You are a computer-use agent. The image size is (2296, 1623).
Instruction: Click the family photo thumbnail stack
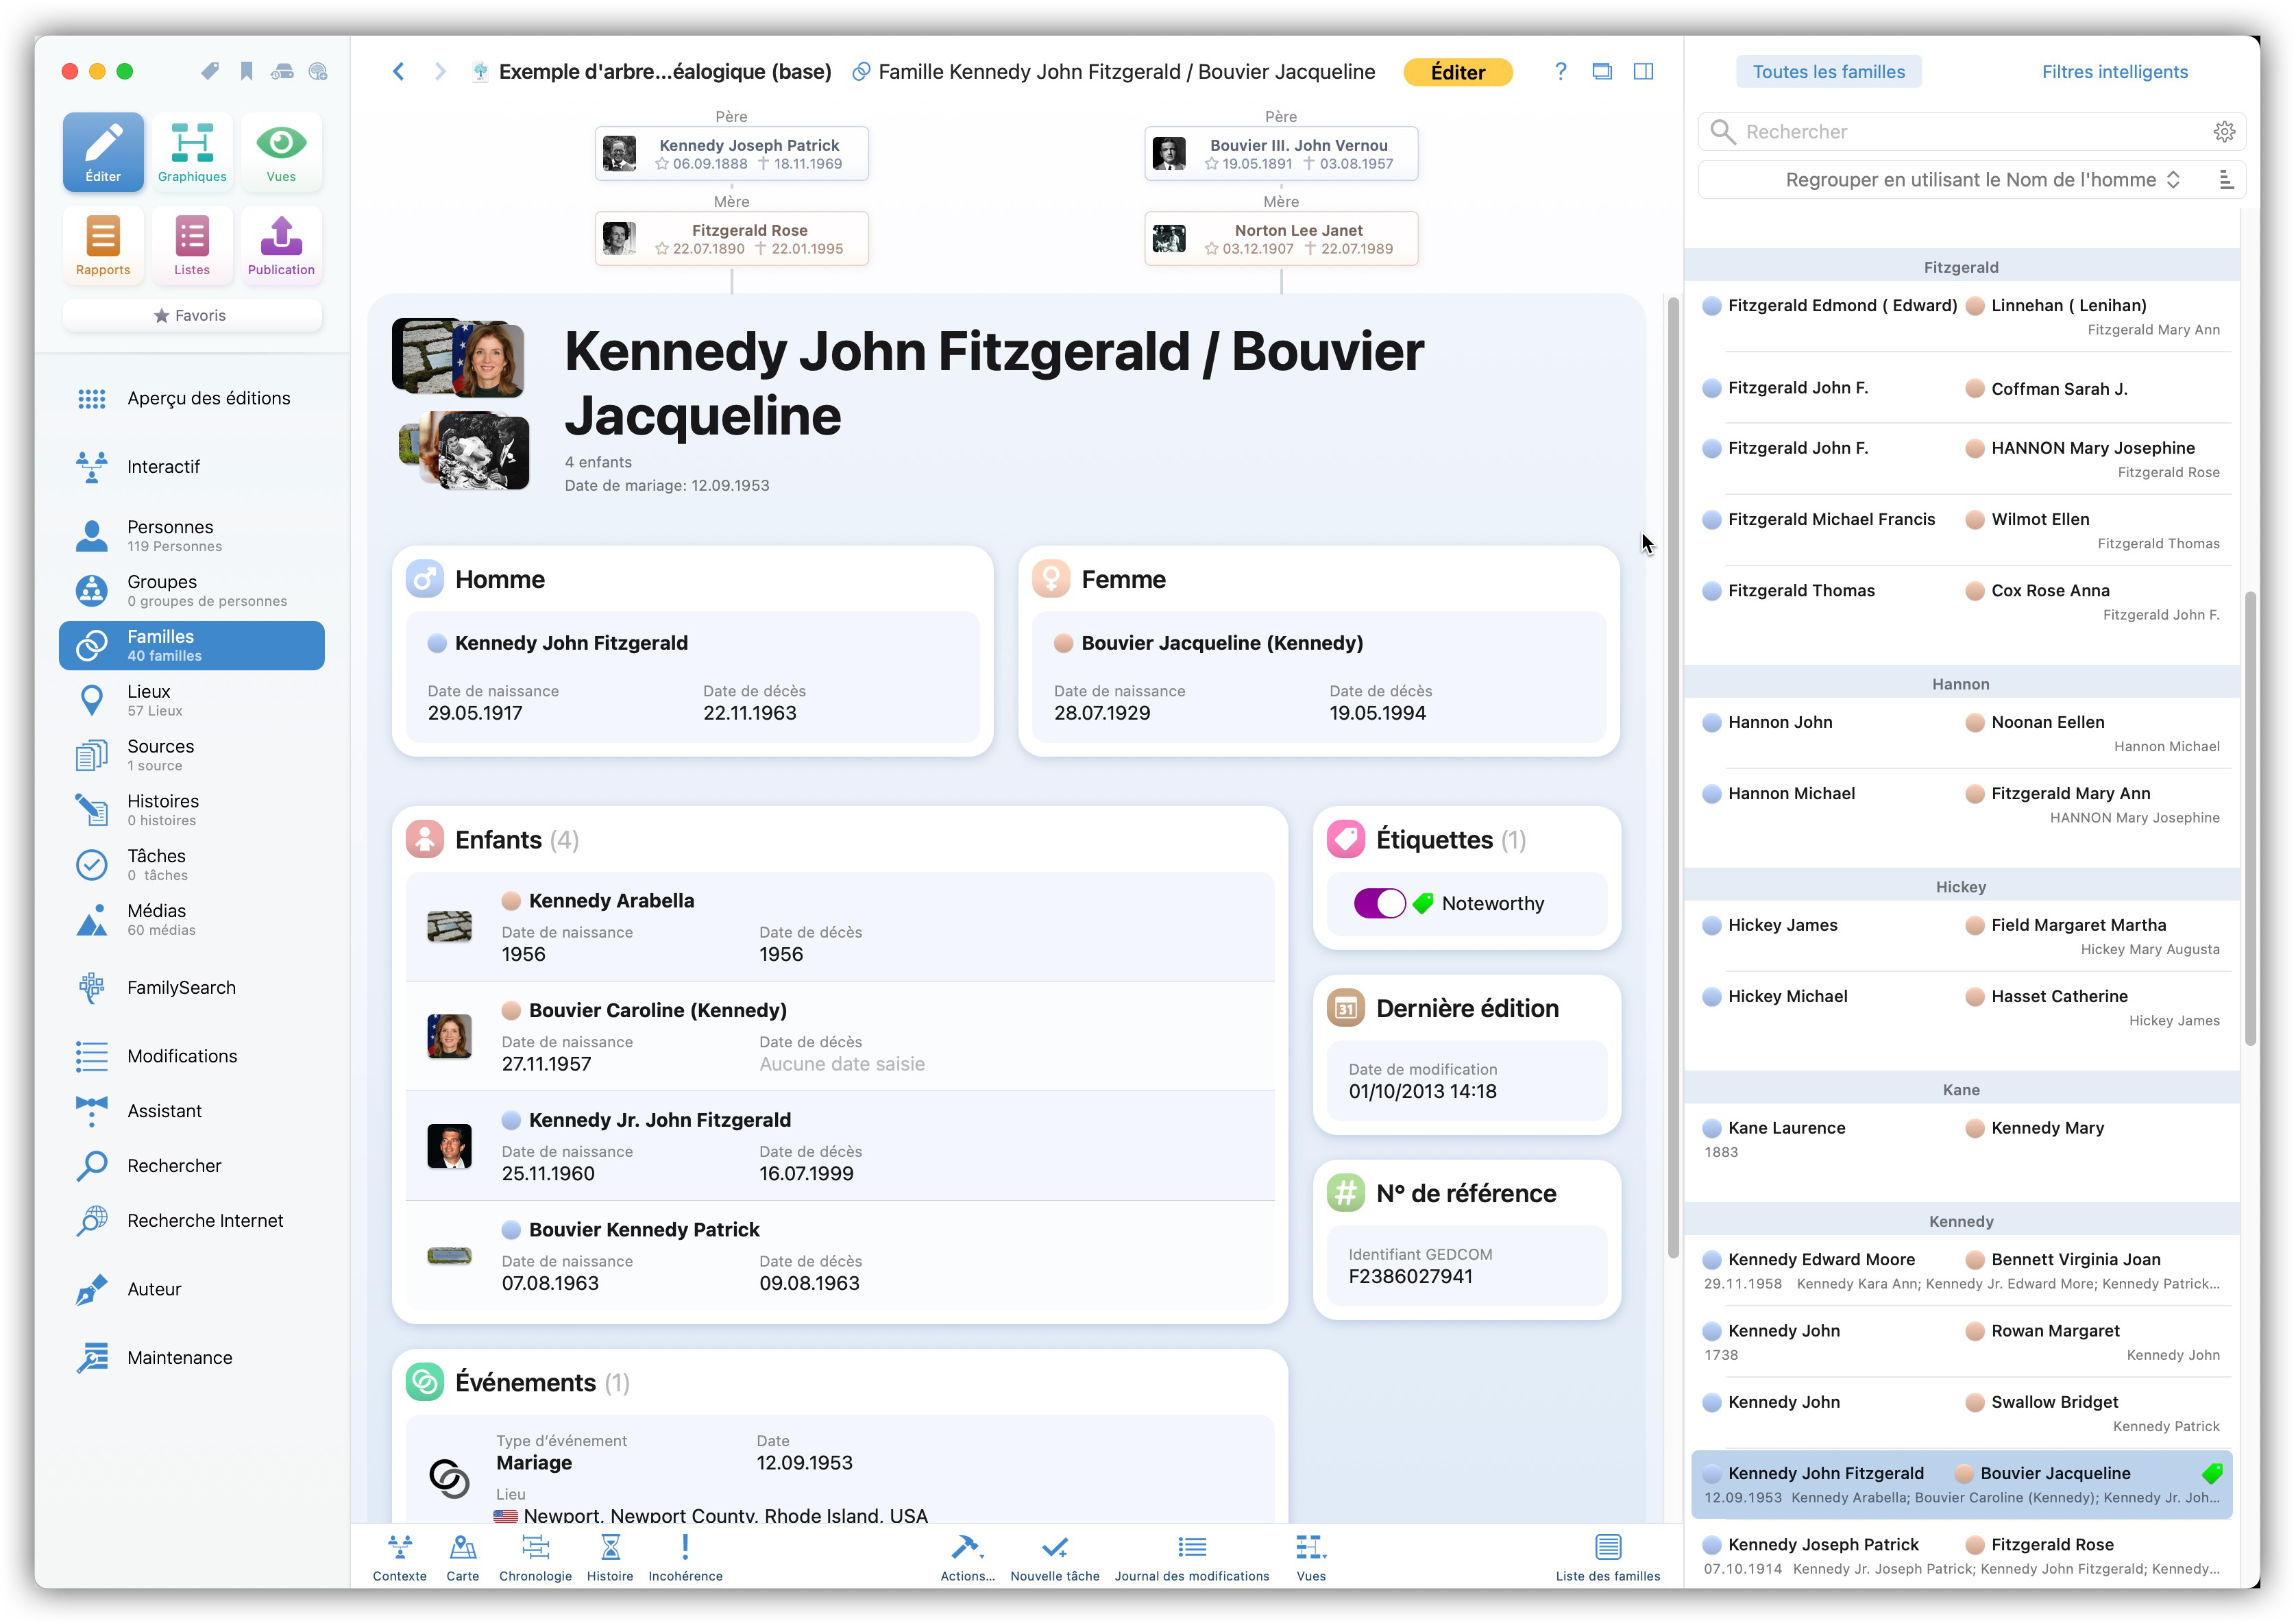click(460, 405)
